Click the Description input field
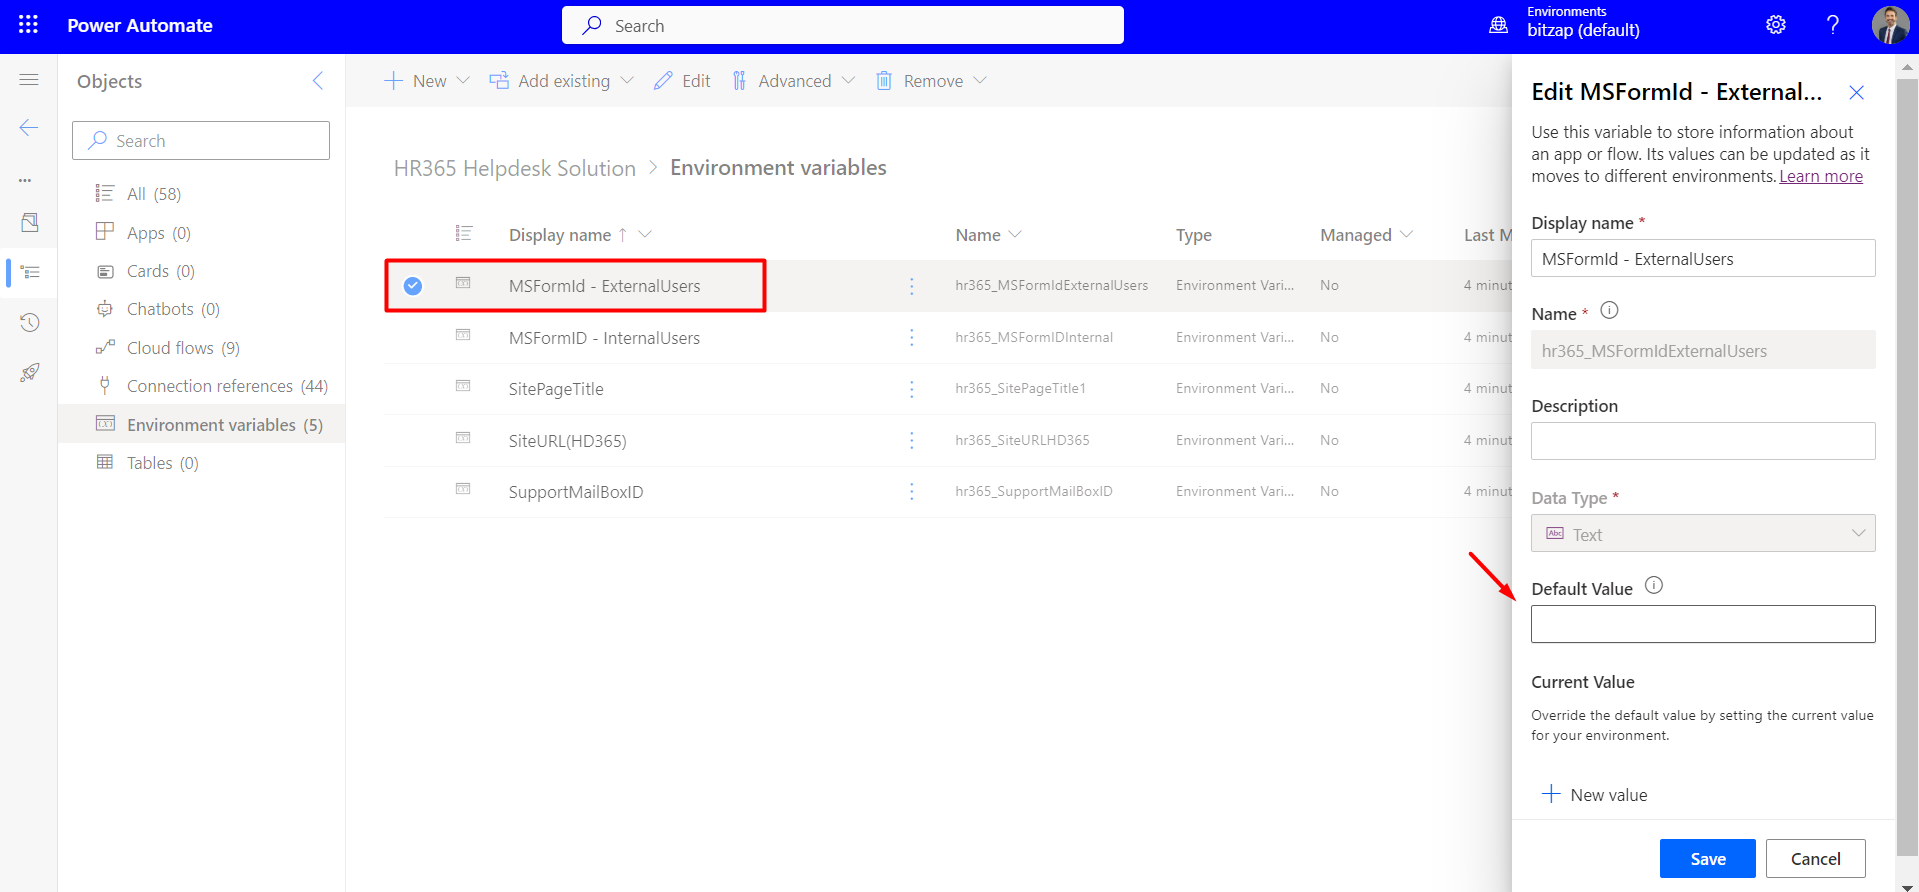This screenshot has width=1919, height=892. [1703, 441]
